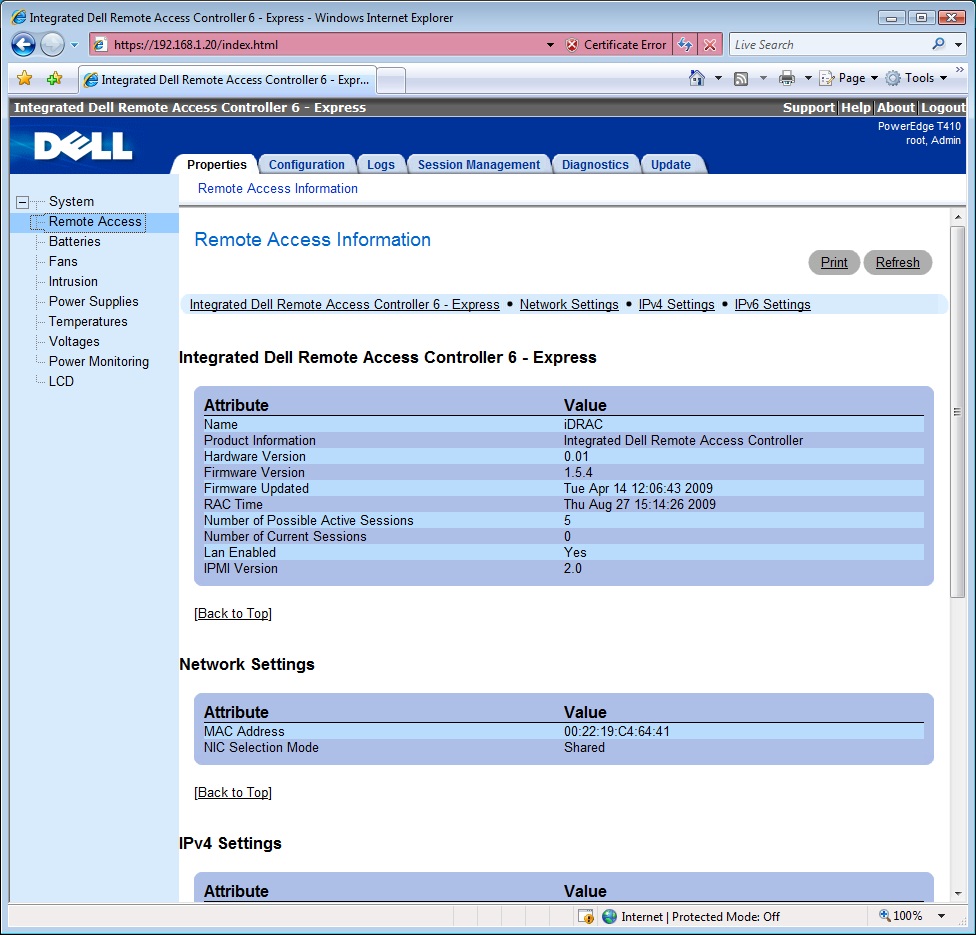The image size is (976, 935).
Task: Select Fans in the tree
Action: point(63,261)
